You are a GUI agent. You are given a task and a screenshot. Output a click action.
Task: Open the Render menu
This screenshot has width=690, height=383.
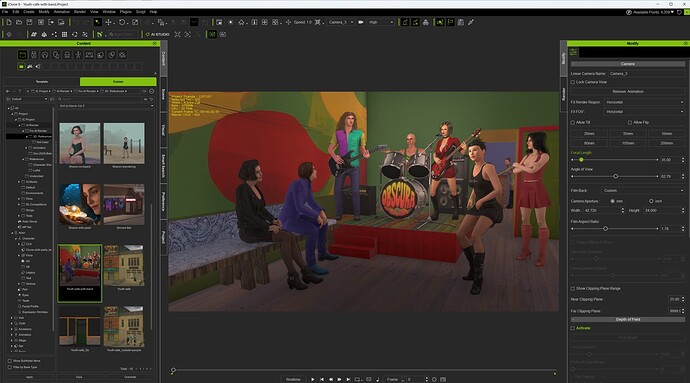(x=80, y=12)
